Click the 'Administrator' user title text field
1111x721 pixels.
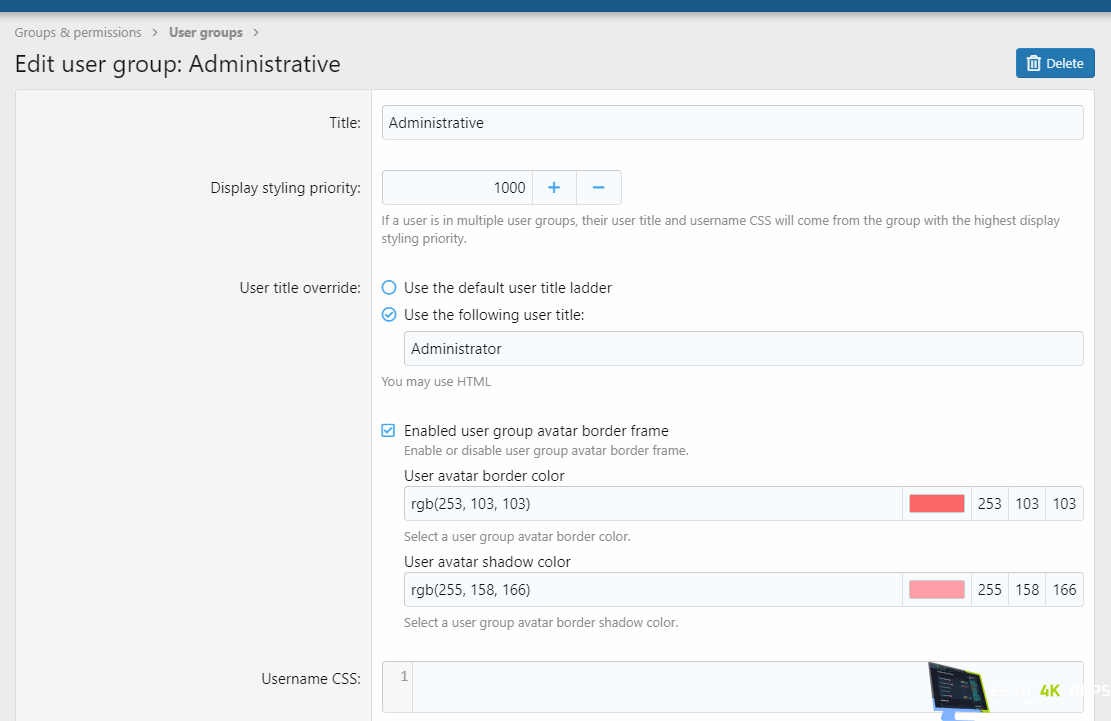[743, 349]
